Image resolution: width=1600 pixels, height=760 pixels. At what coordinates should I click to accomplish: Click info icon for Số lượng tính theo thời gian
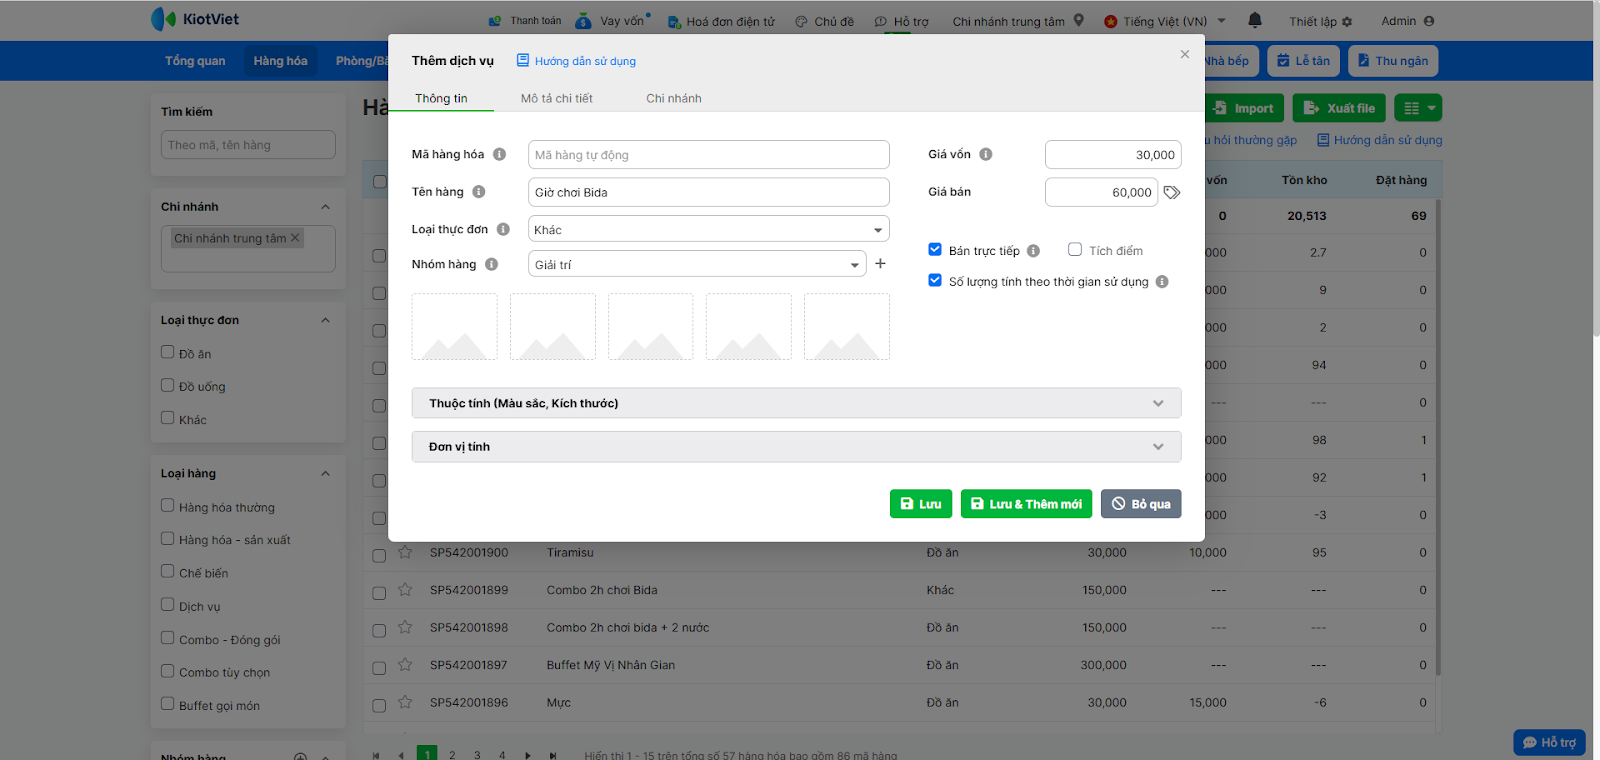pos(1162,282)
